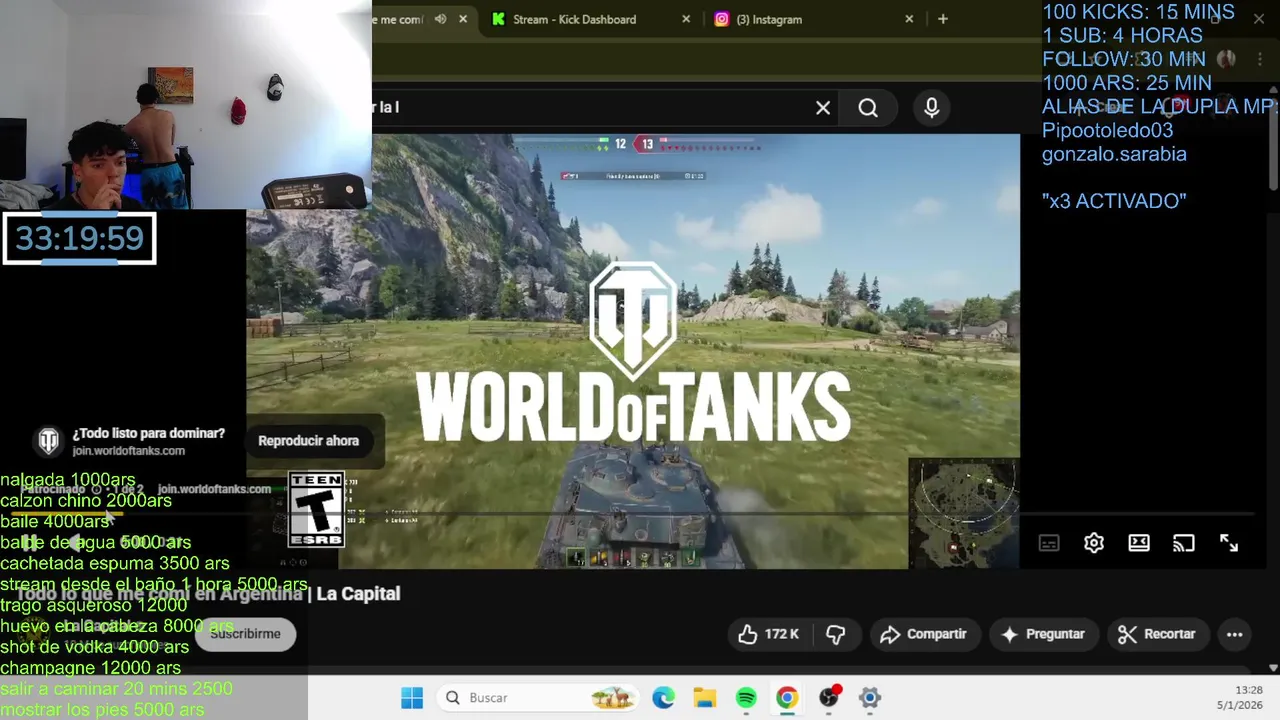Image resolution: width=1280 pixels, height=720 pixels.
Task: Open File Explorer from taskbar
Action: (705, 698)
